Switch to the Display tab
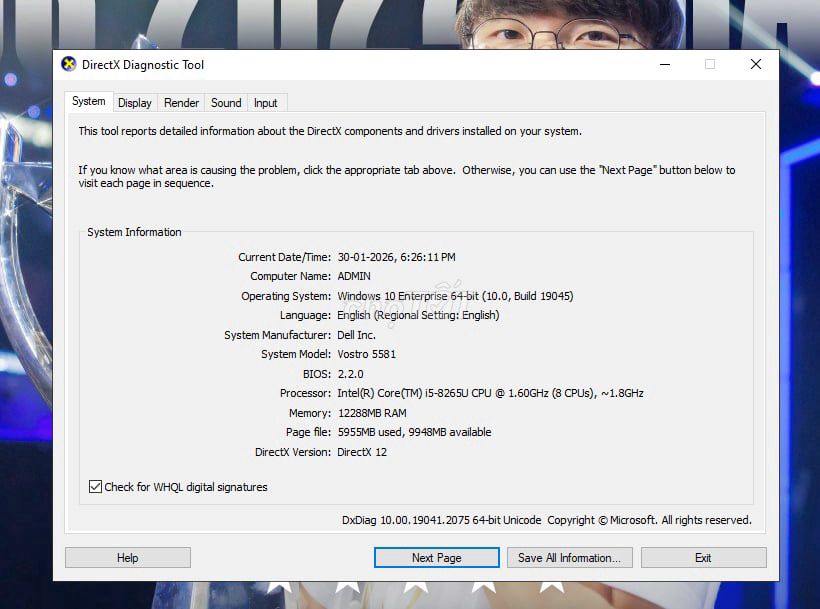The width and height of the screenshot is (820, 609). click(x=134, y=103)
